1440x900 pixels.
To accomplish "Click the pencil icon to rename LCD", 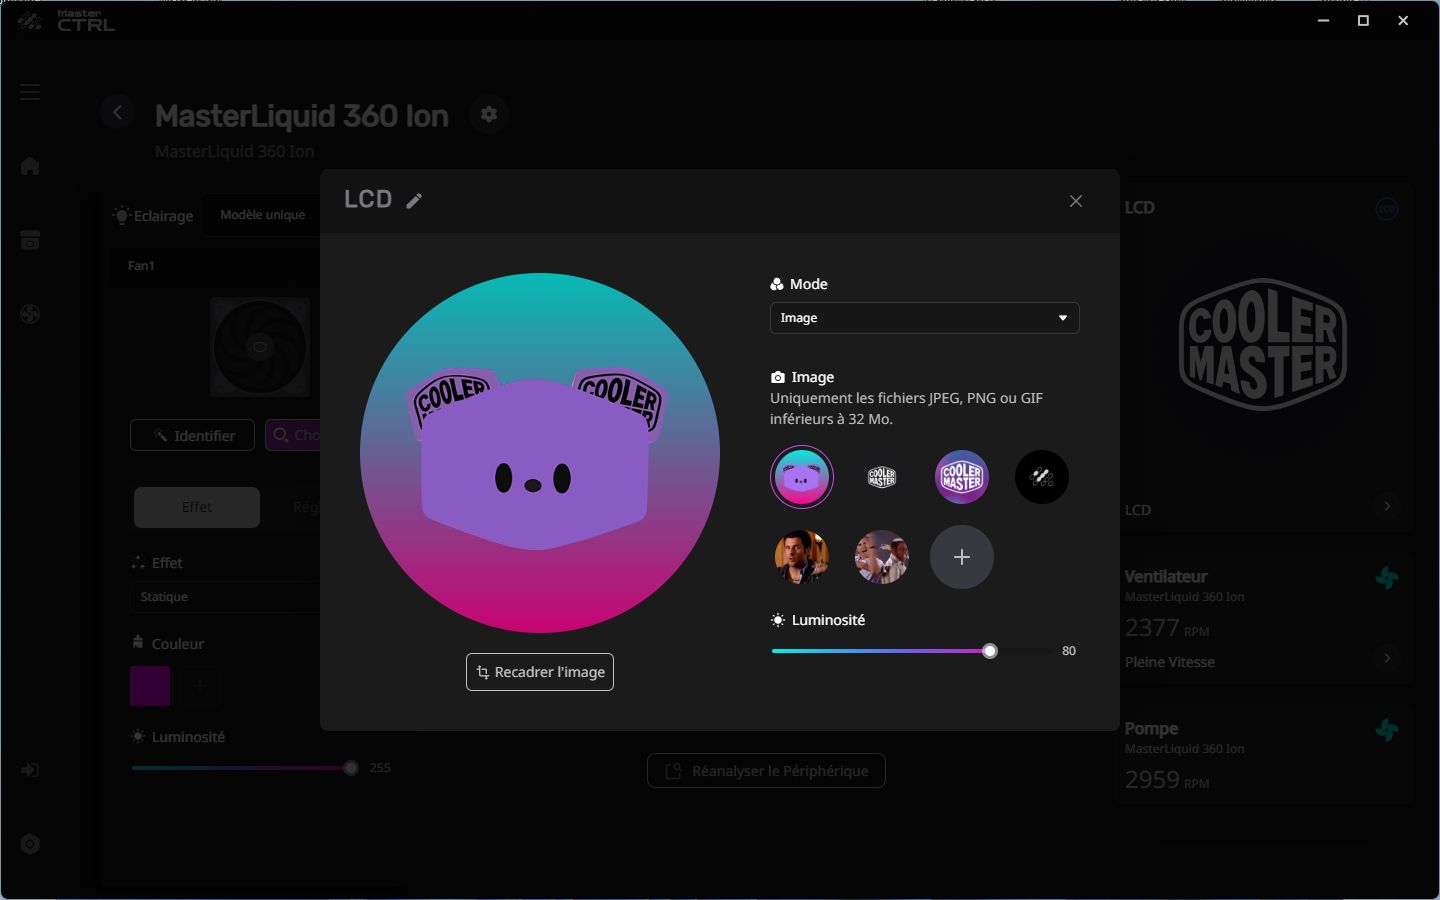I will click(414, 201).
